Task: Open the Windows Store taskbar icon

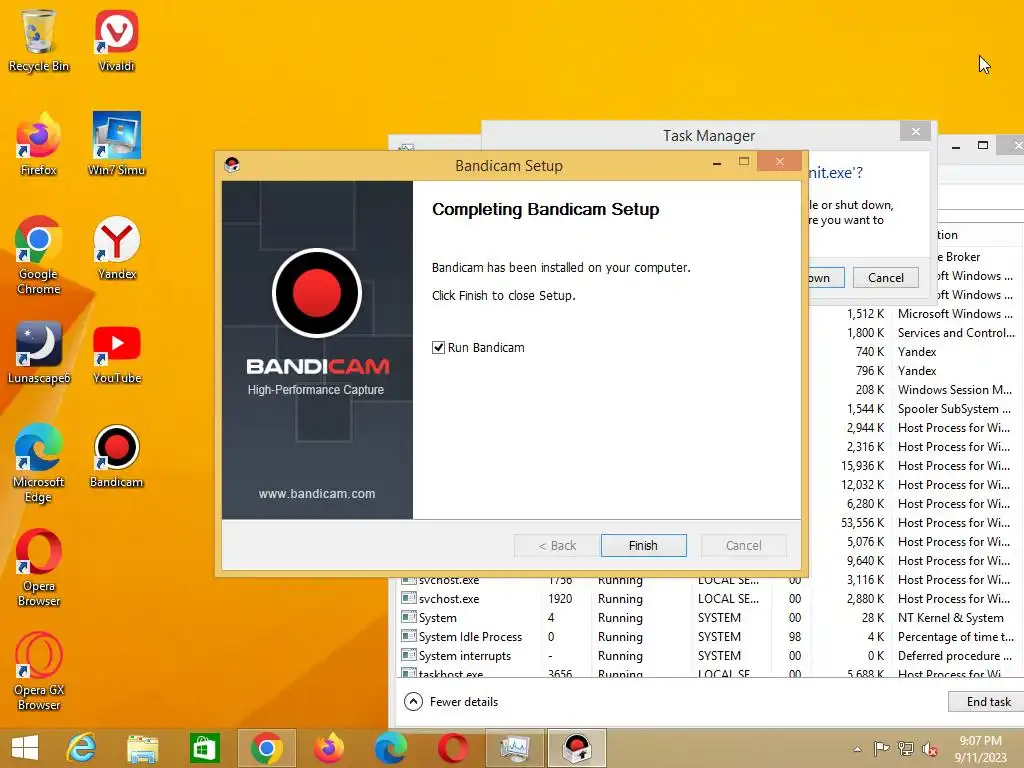Action: pyautogui.click(x=204, y=748)
